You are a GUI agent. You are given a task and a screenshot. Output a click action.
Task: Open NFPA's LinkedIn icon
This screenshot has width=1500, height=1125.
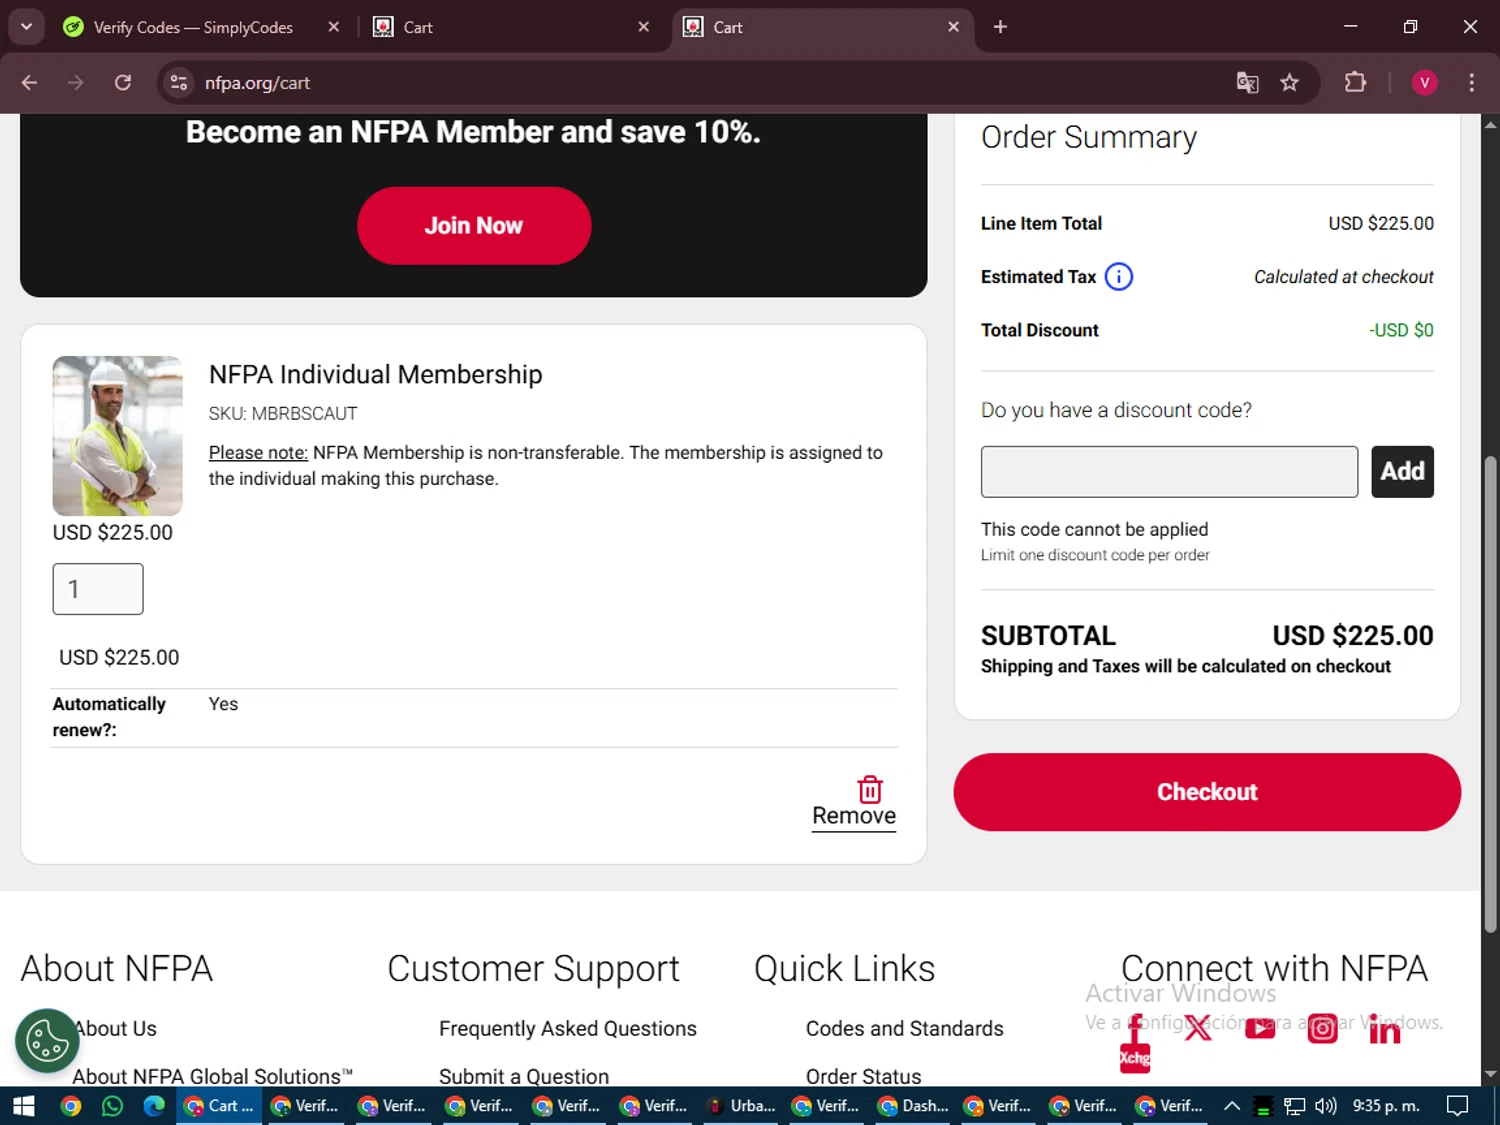1384,1030
